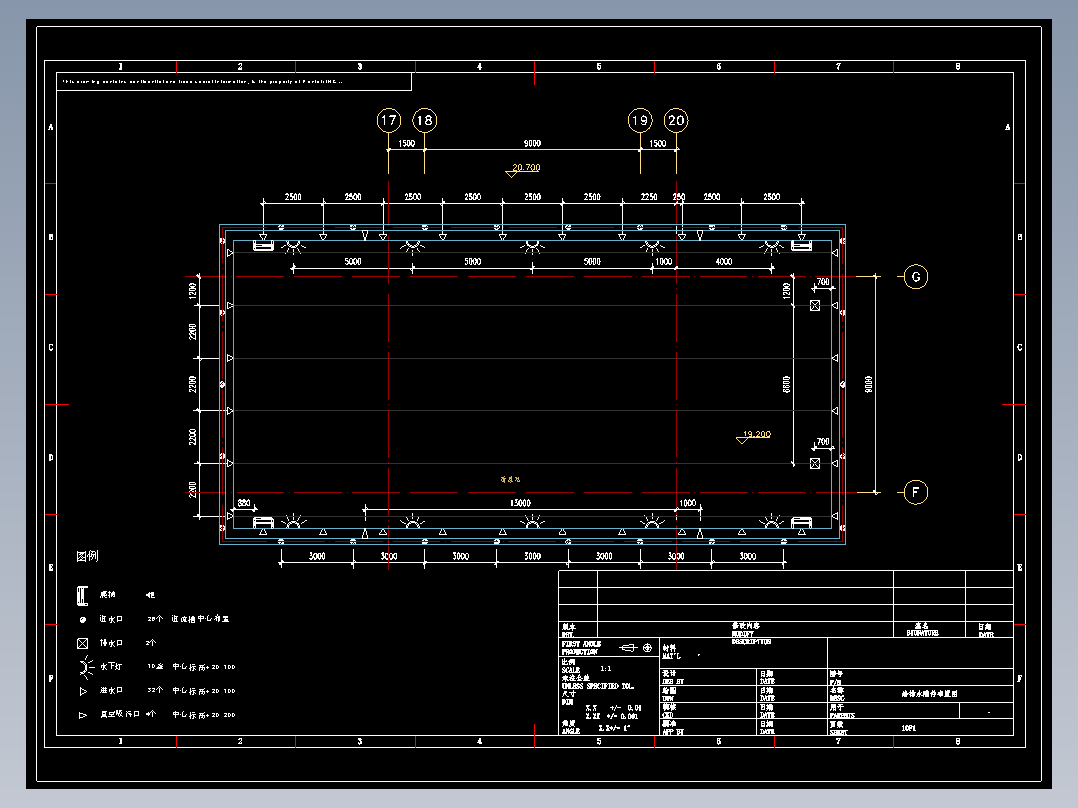Pick the small round overflow symbol in the legend
This screenshot has height=808, width=1078.
click(82, 619)
